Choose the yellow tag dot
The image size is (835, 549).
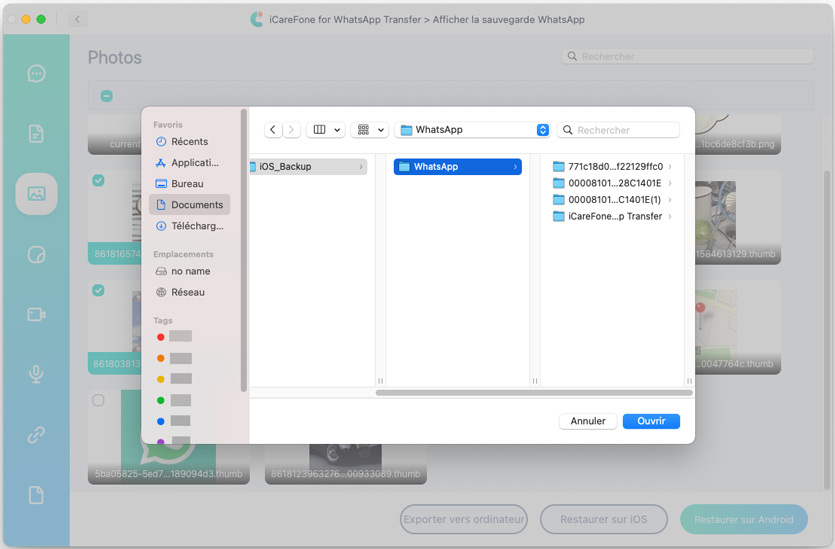pos(160,379)
